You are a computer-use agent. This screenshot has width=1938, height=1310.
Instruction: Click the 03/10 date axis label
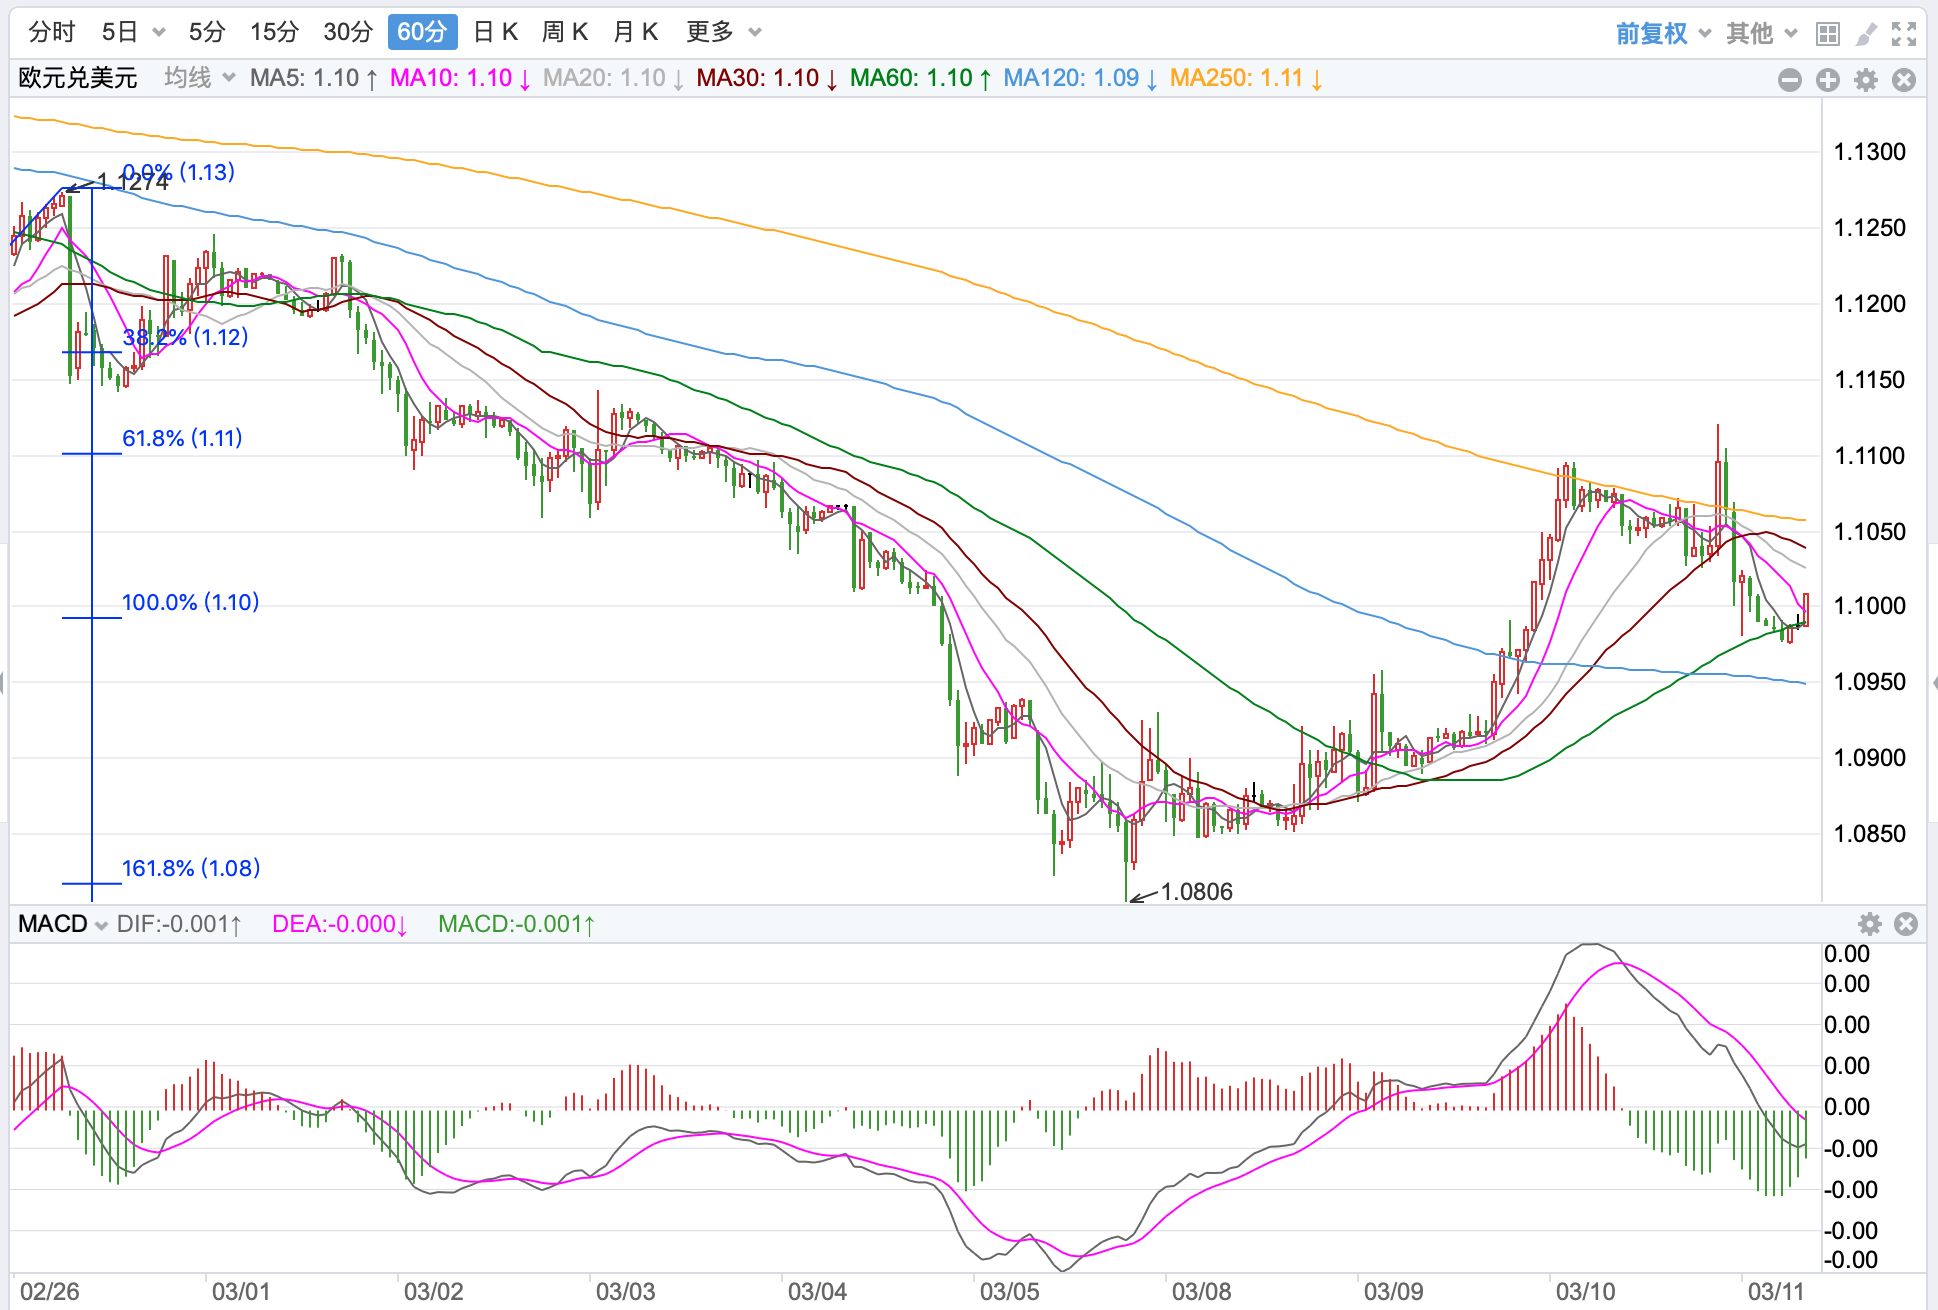(1586, 1291)
